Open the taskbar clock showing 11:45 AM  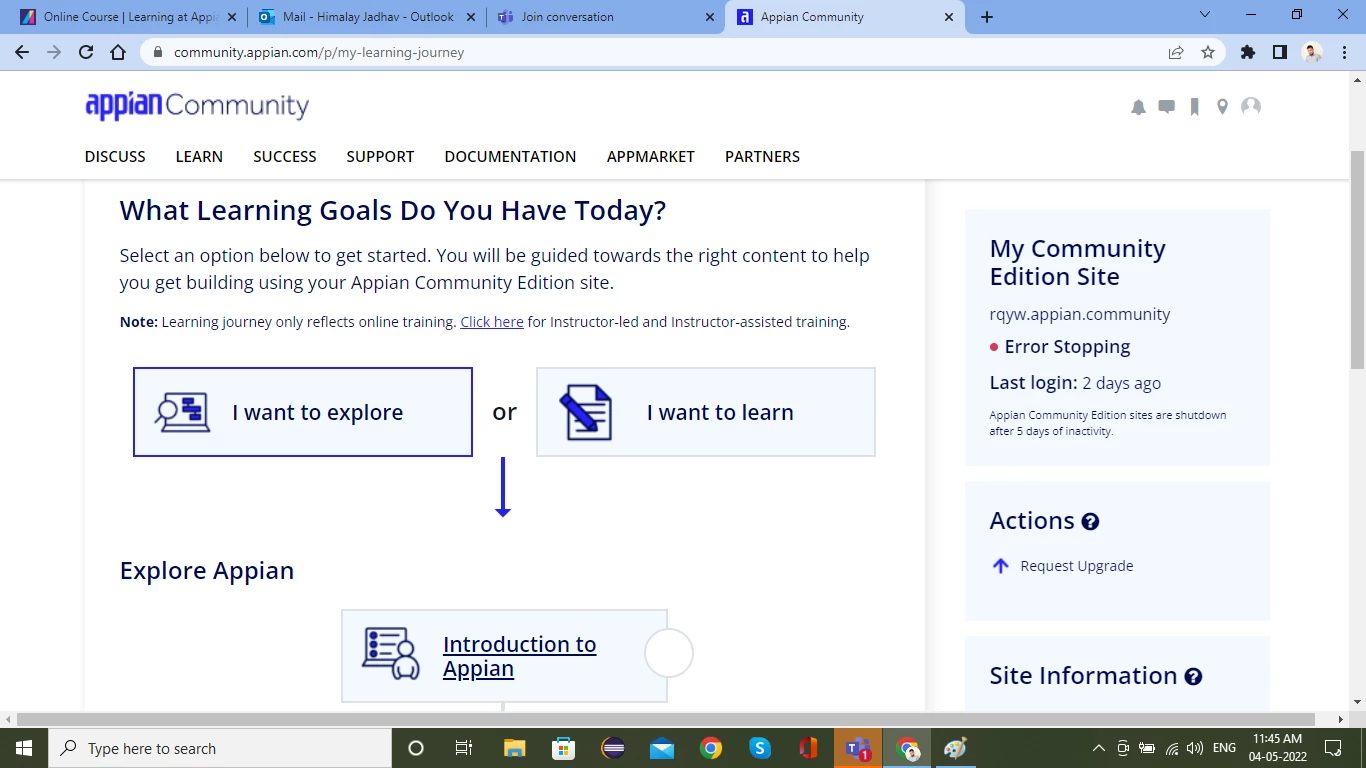tap(1276, 748)
